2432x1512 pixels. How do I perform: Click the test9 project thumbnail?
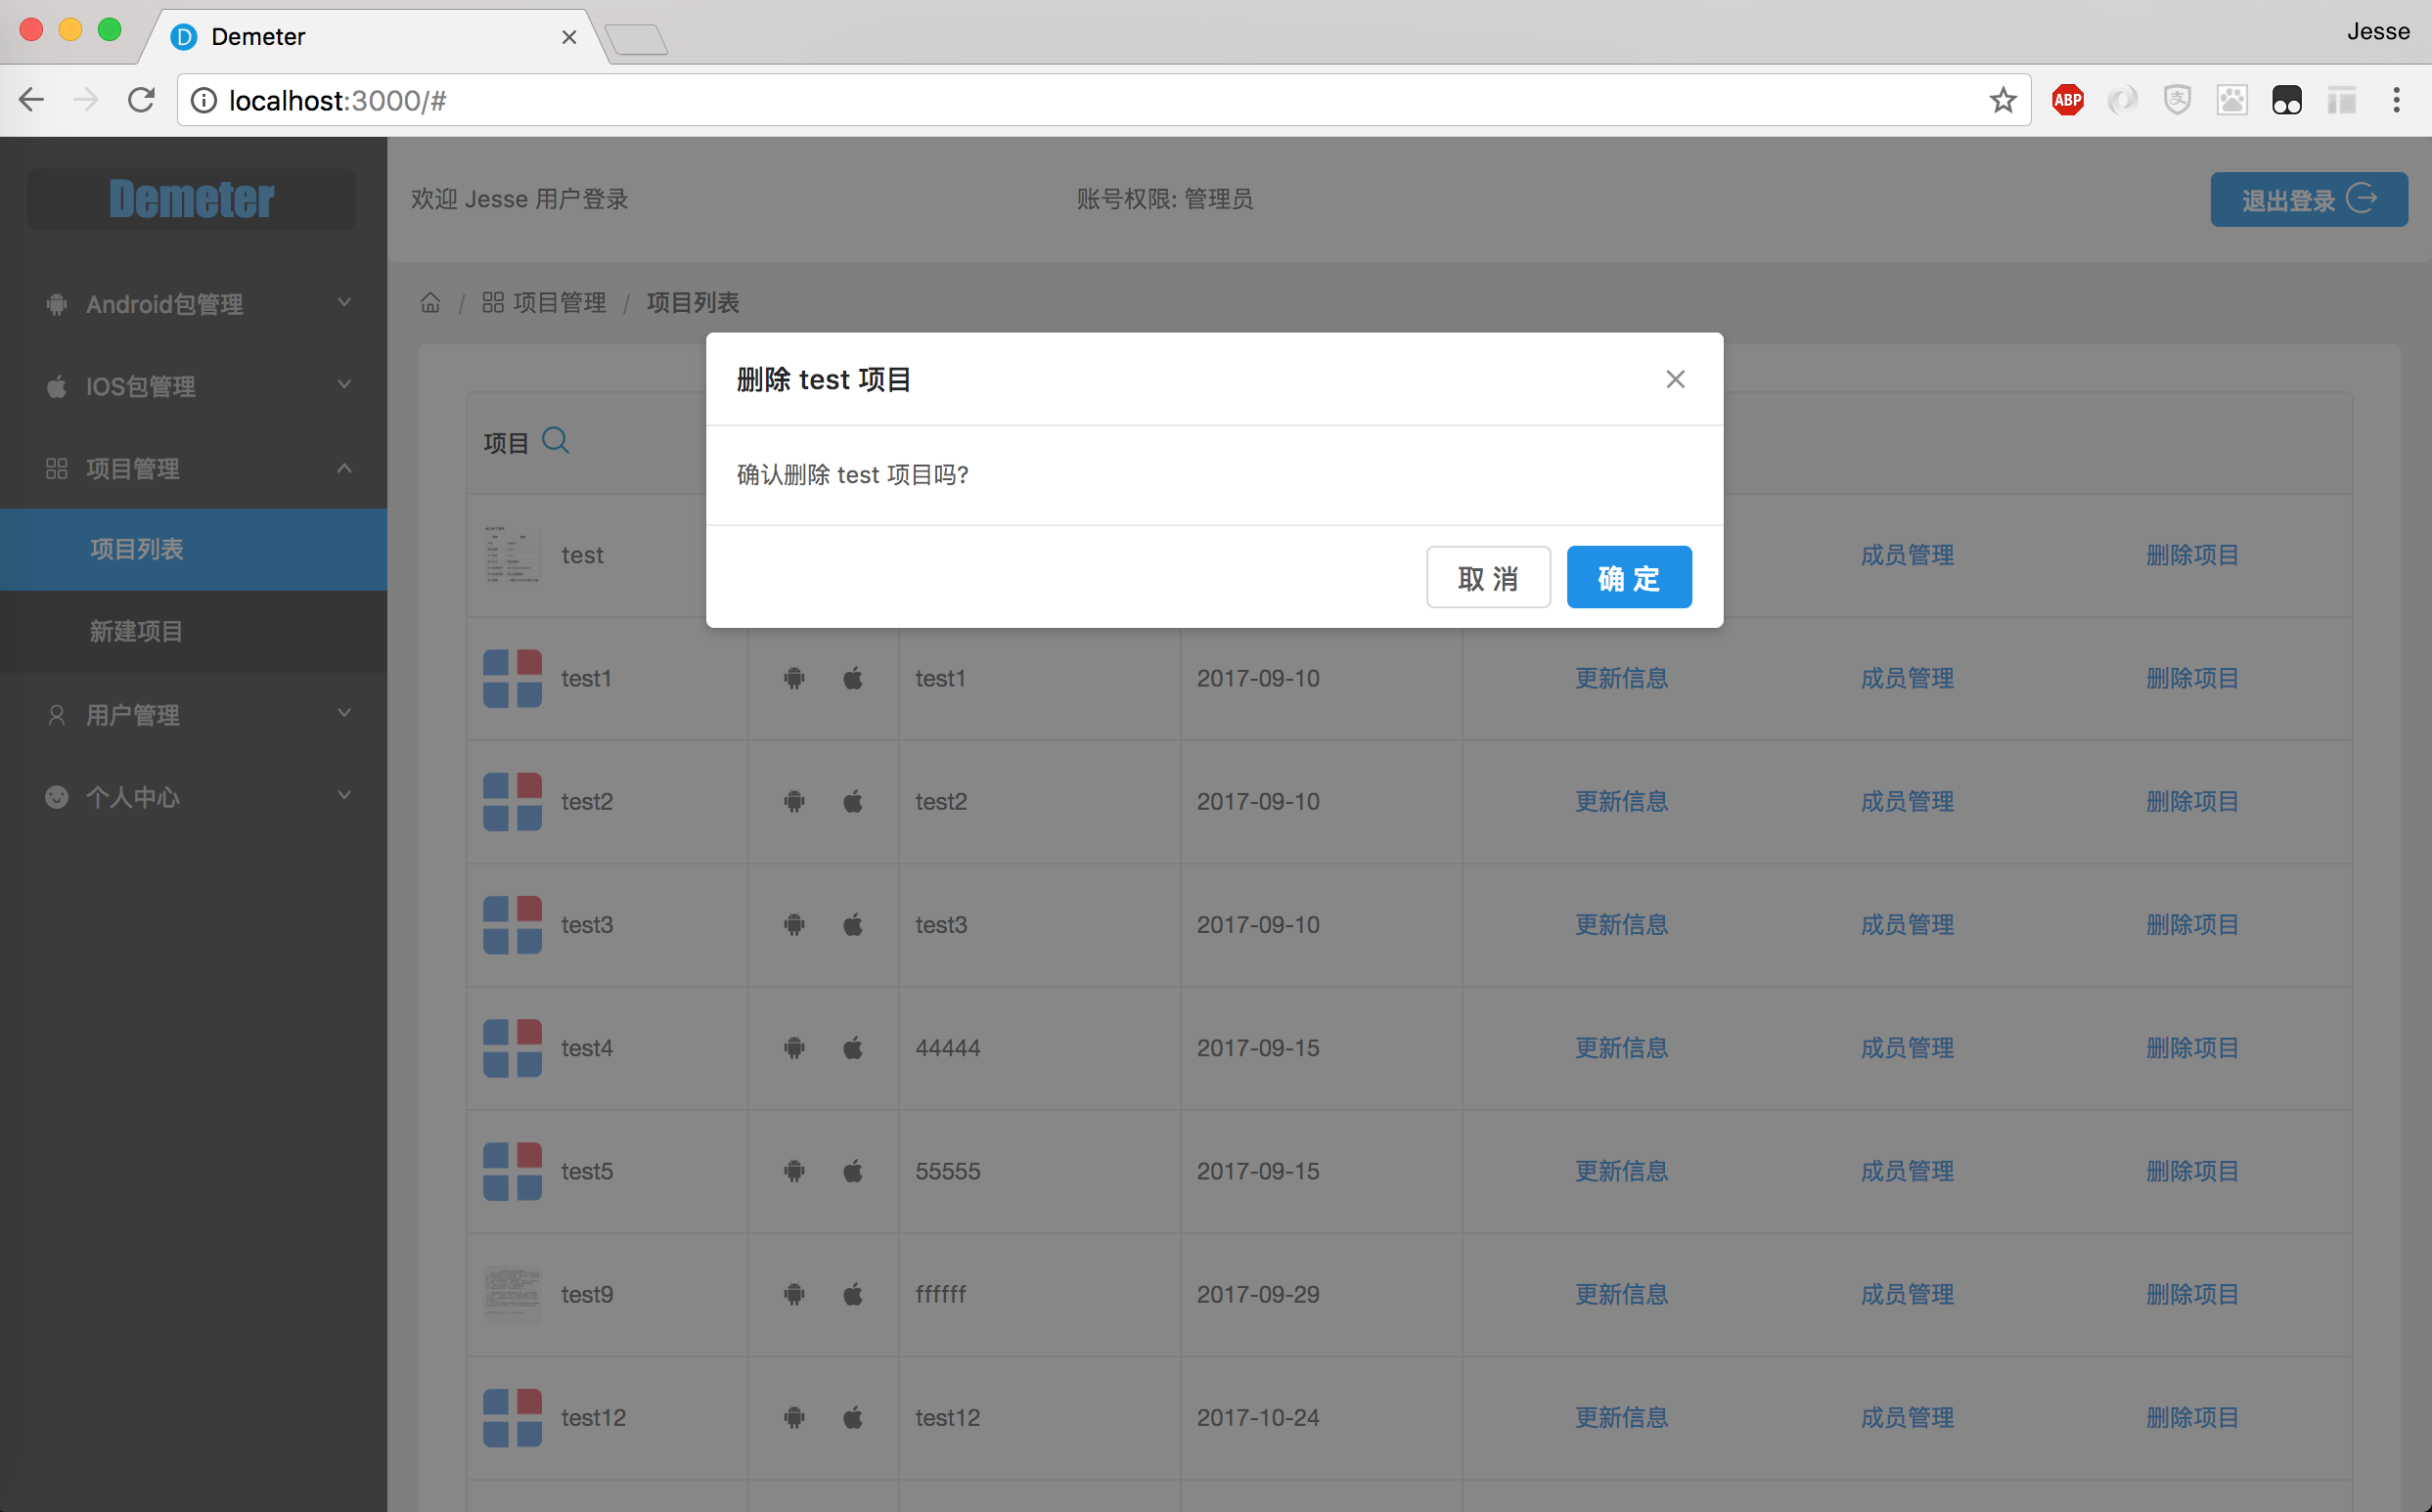[512, 1294]
